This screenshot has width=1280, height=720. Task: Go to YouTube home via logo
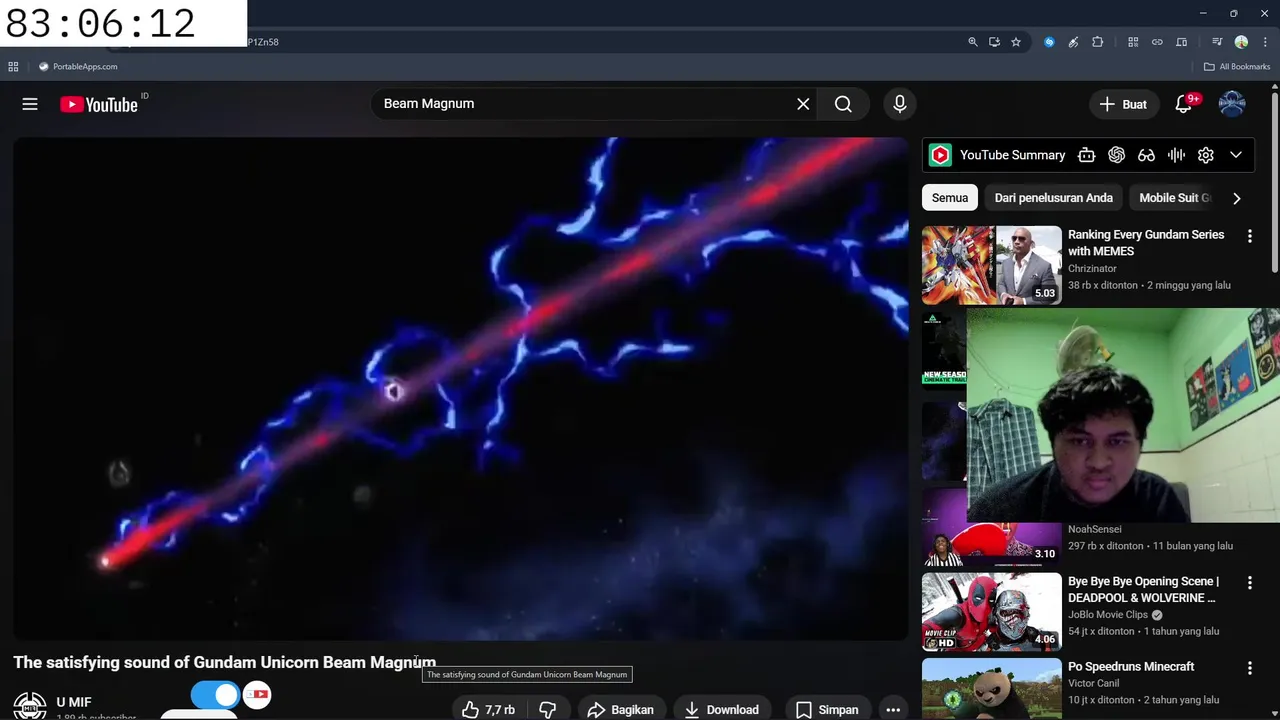point(98,104)
